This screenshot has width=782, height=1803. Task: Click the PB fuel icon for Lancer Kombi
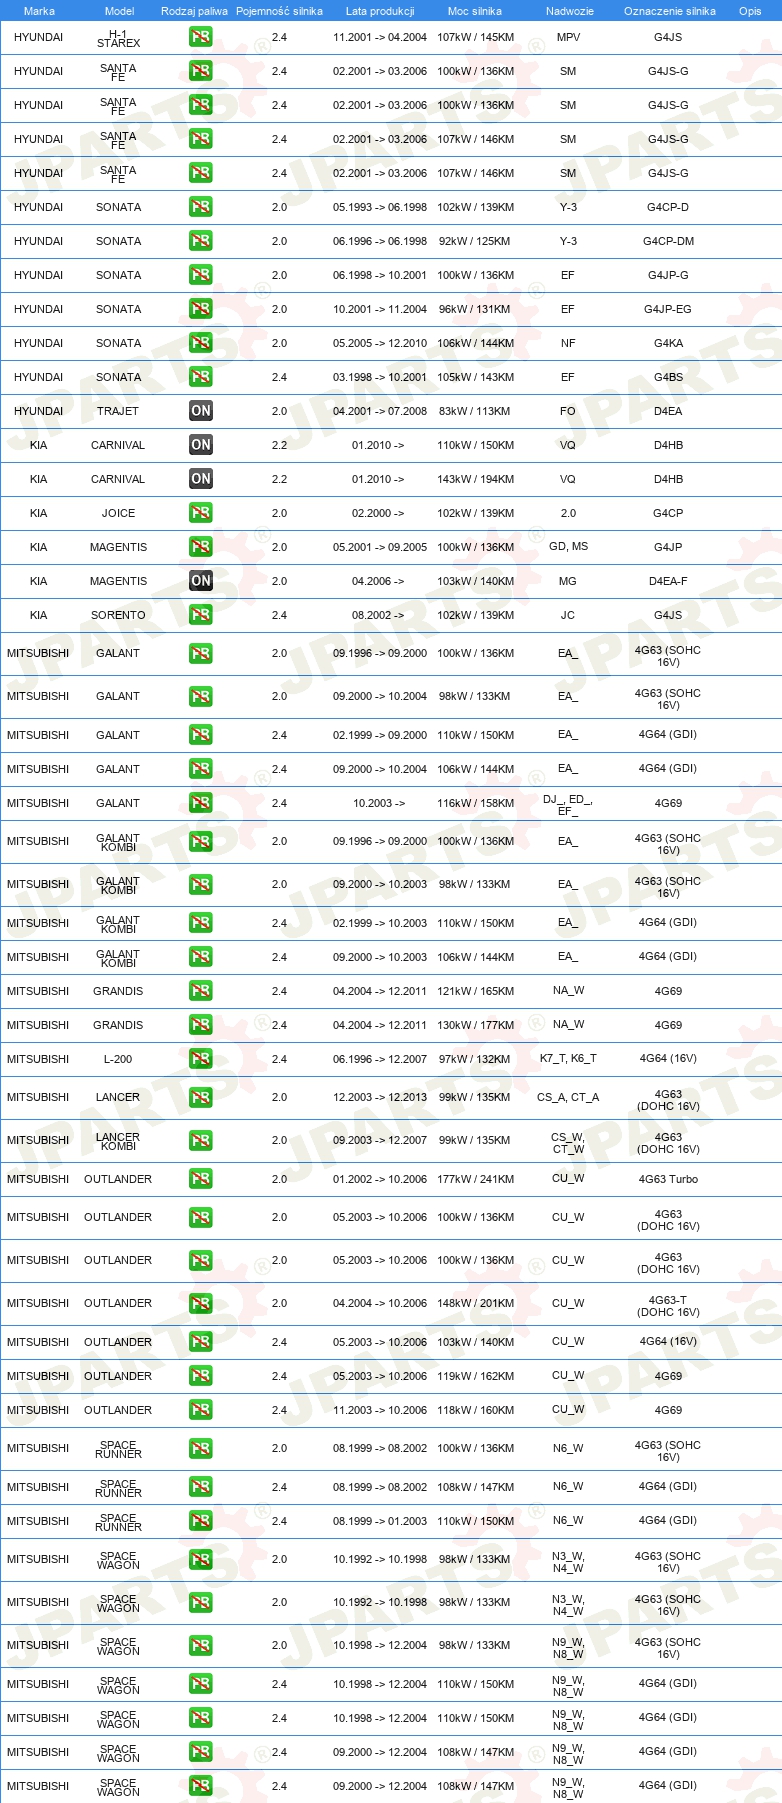click(200, 1140)
